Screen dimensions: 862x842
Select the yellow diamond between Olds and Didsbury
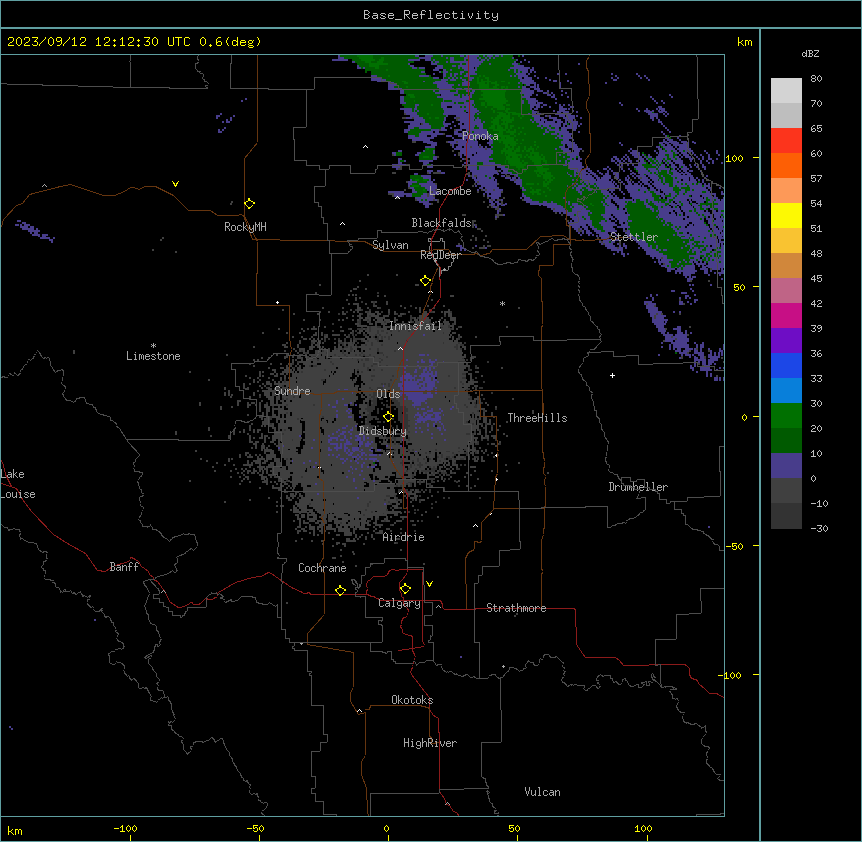[389, 417]
